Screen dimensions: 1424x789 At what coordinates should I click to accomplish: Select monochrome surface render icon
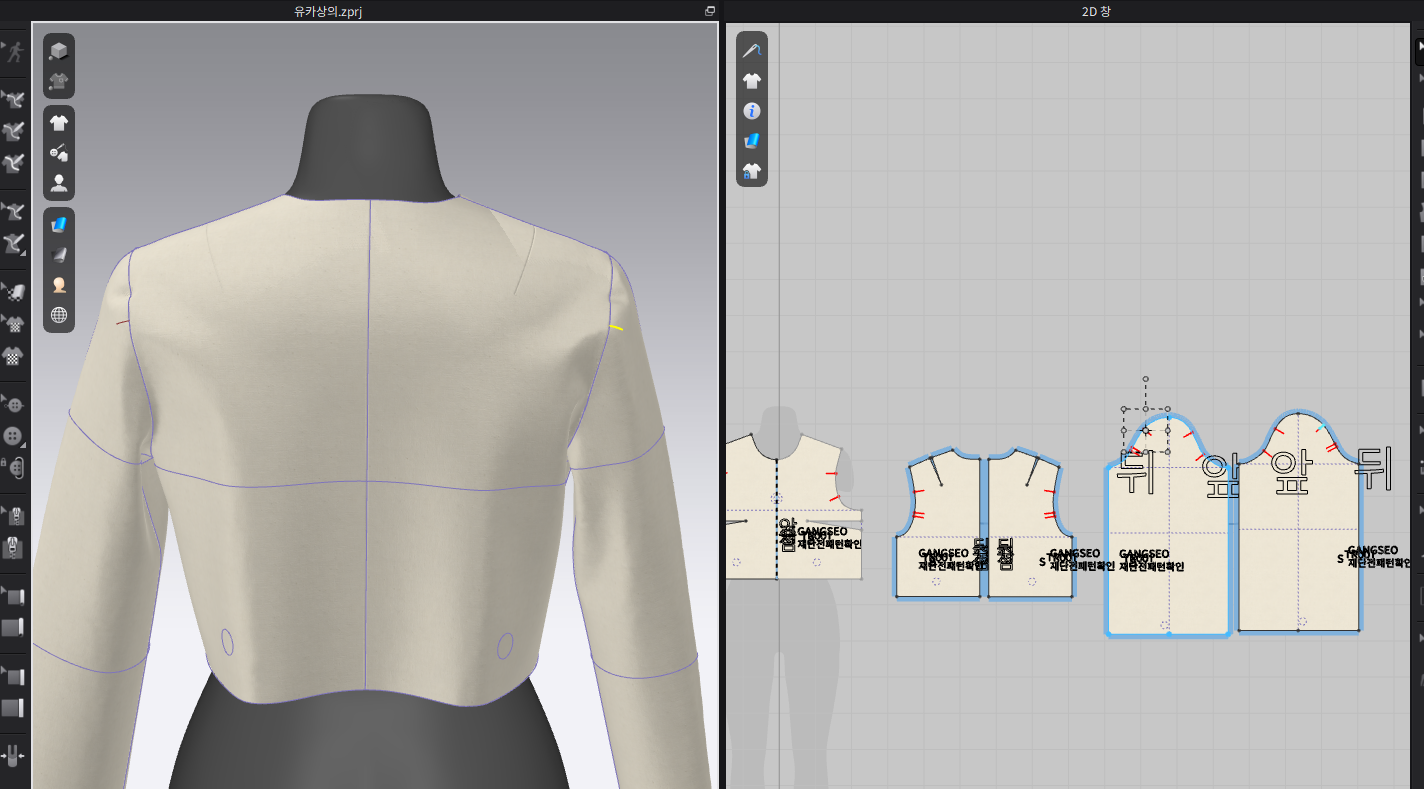[x=59, y=254]
